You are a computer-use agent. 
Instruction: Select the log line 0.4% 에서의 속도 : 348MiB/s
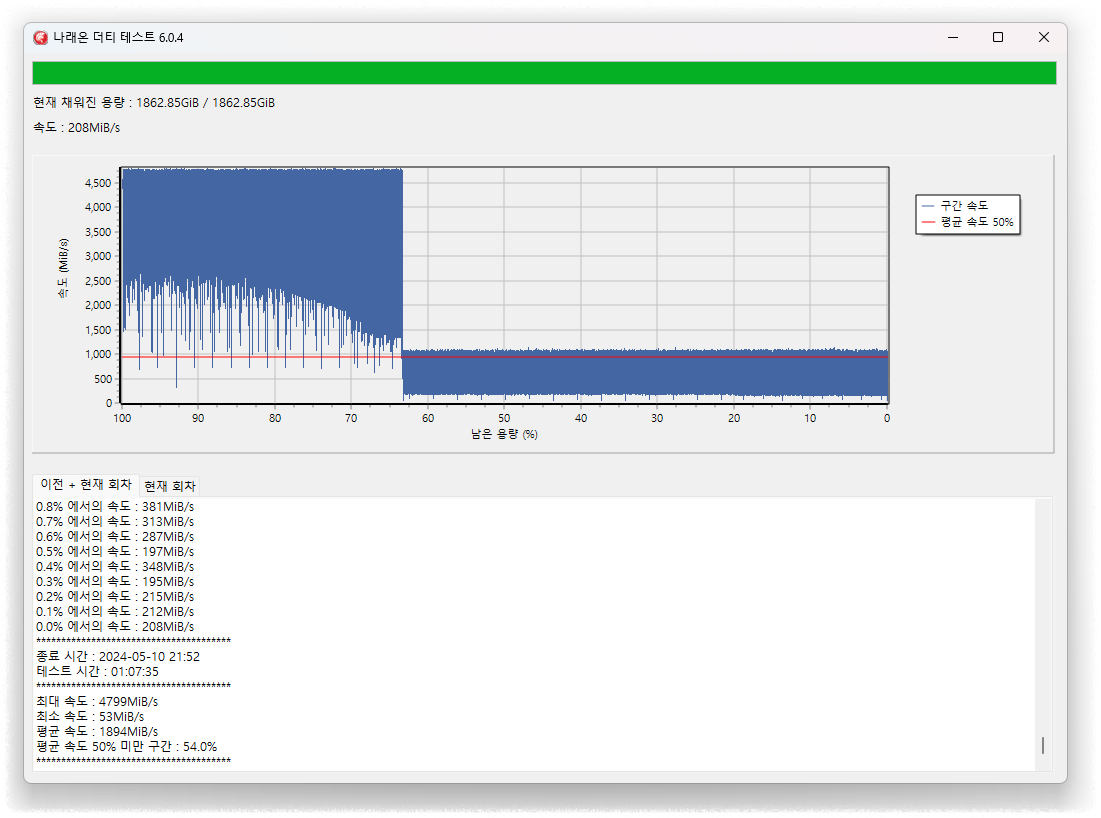coord(115,567)
